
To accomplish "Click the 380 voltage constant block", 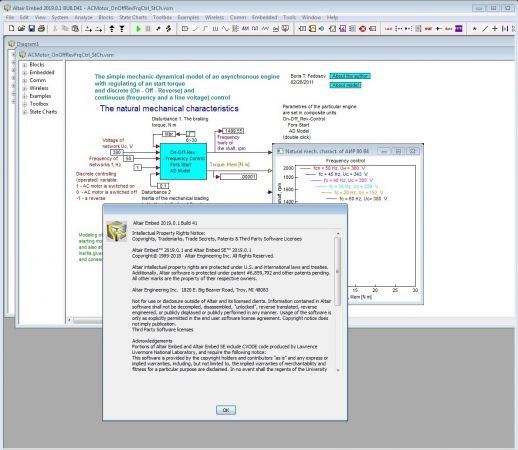I will tap(117, 152).
